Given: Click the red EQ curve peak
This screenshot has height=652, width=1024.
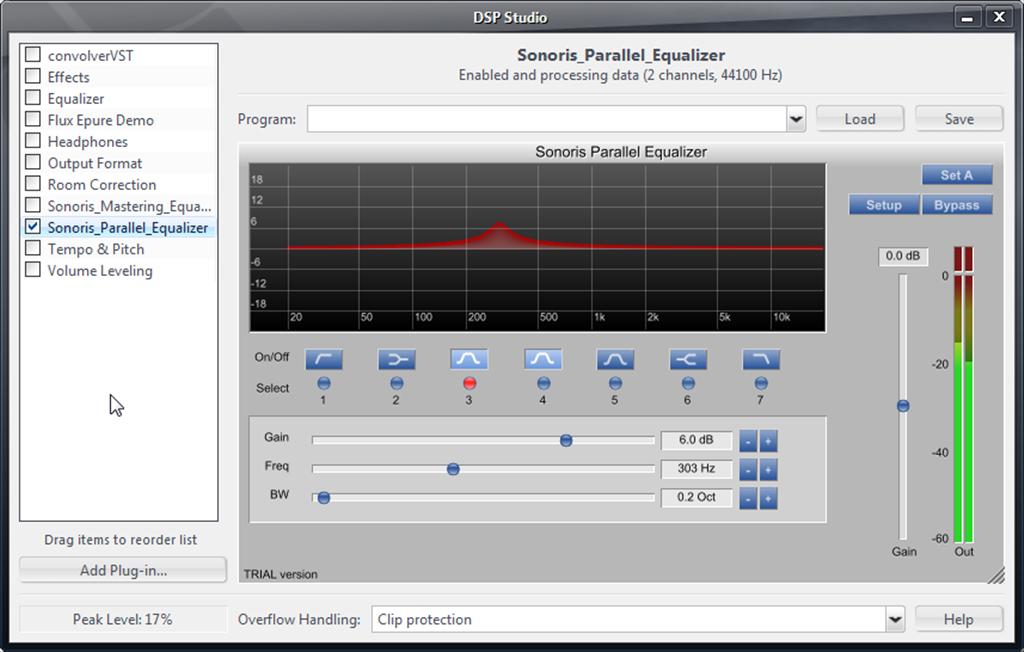Looking at the screenshot, I should point(499,224).
